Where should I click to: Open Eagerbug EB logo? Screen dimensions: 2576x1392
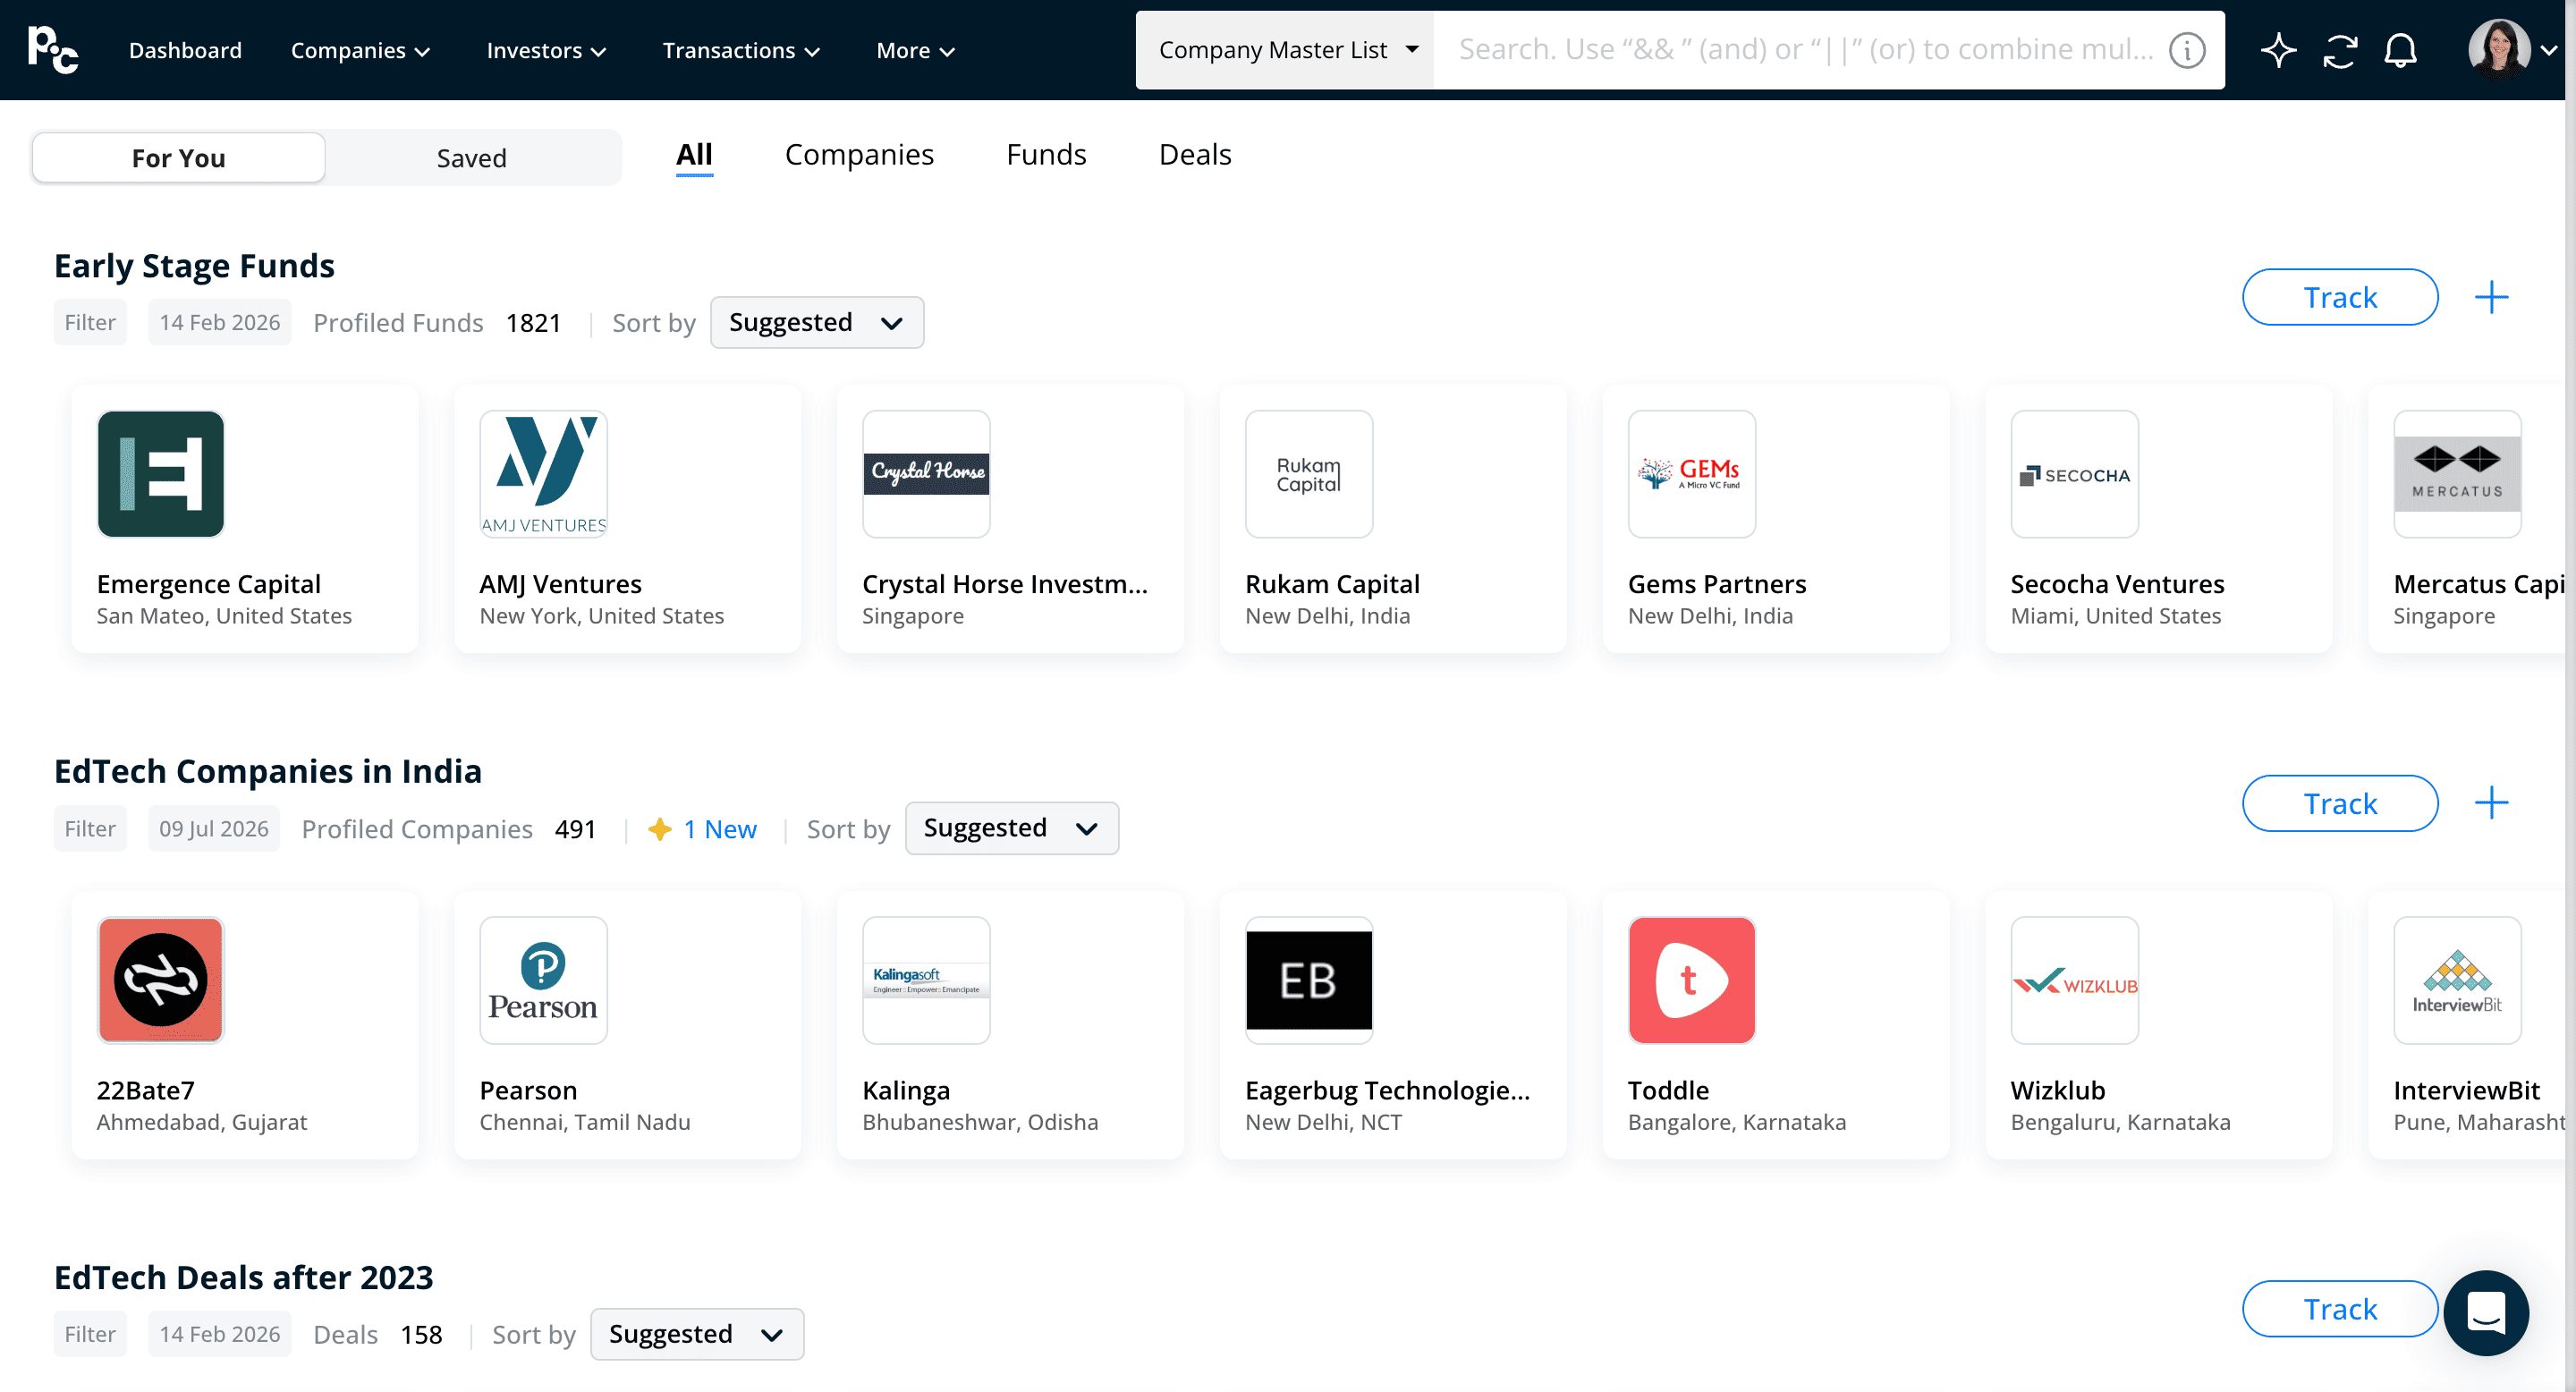[x=1309, y=980]
